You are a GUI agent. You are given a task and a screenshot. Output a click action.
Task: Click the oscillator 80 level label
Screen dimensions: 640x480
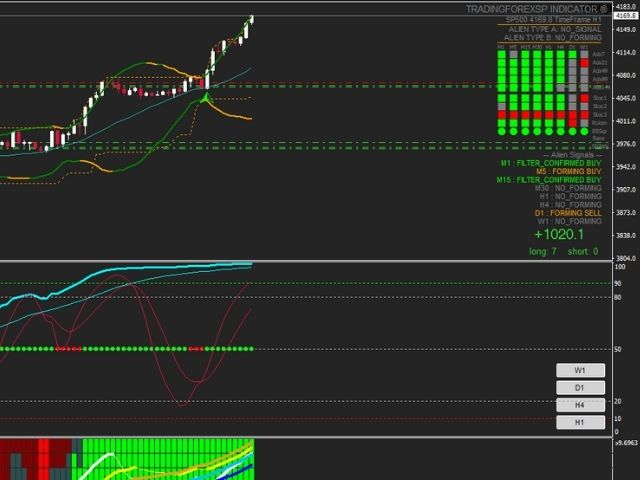618,298
